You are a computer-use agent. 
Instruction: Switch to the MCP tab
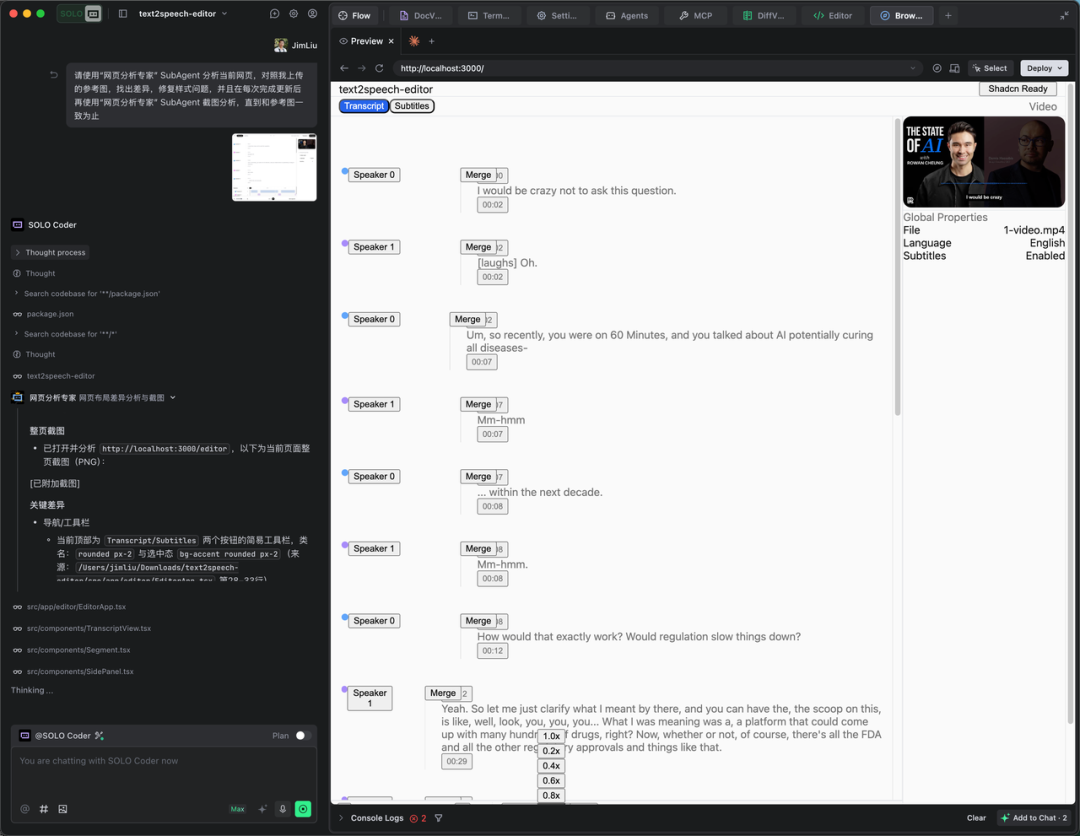tap(697, 15)
